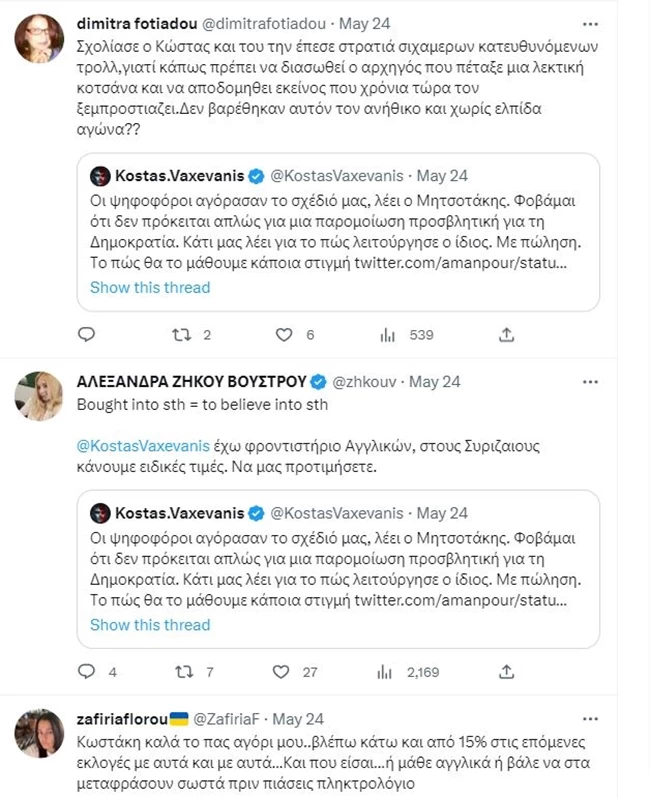Click Show this thread in first quoted tweet
Viewport: 650px width, 798px height.
click(150, 288)
